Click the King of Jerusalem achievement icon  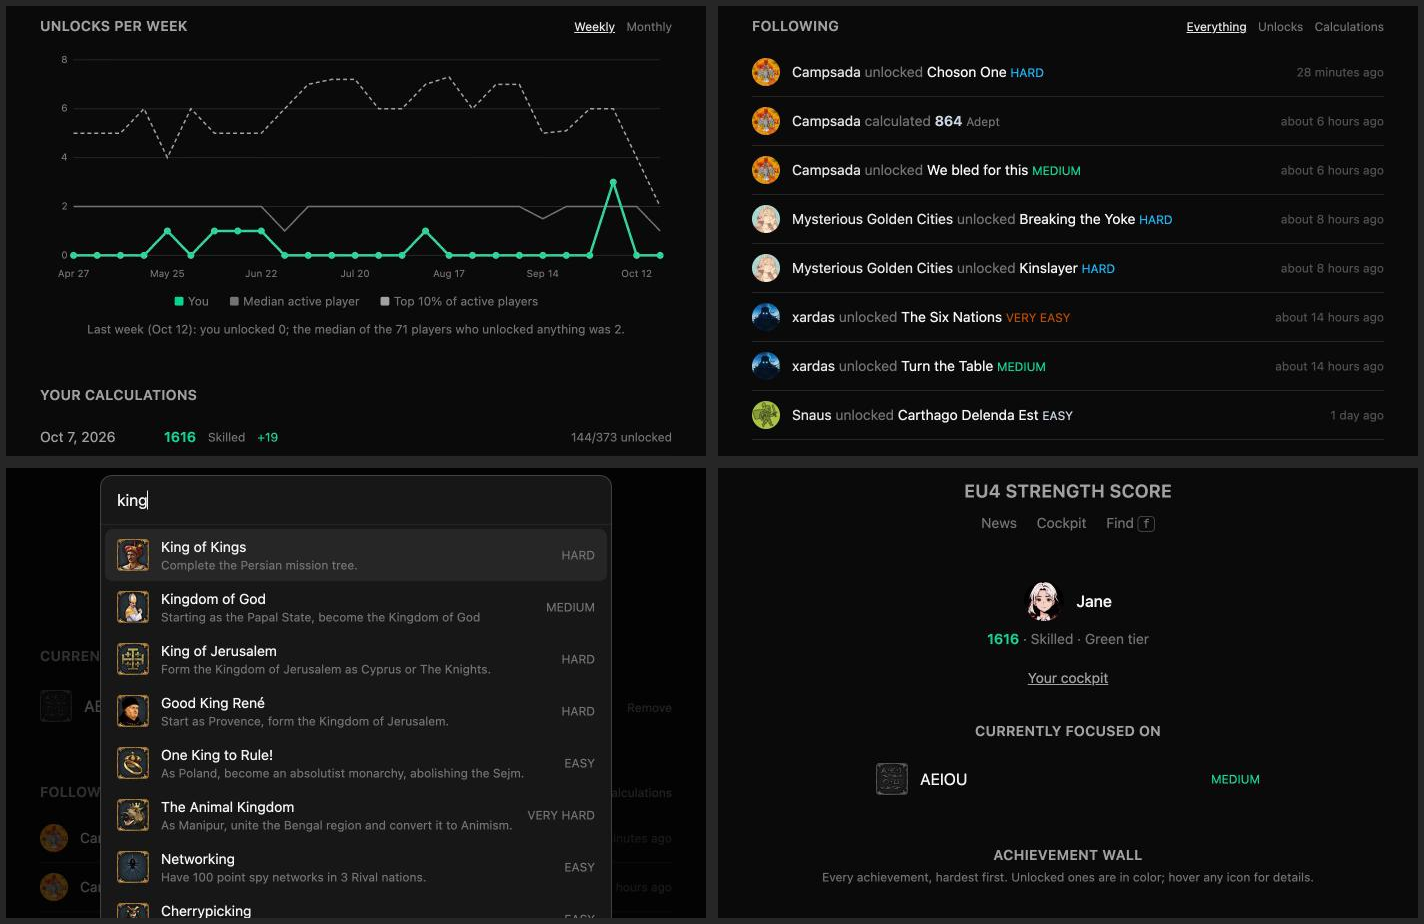133,659
